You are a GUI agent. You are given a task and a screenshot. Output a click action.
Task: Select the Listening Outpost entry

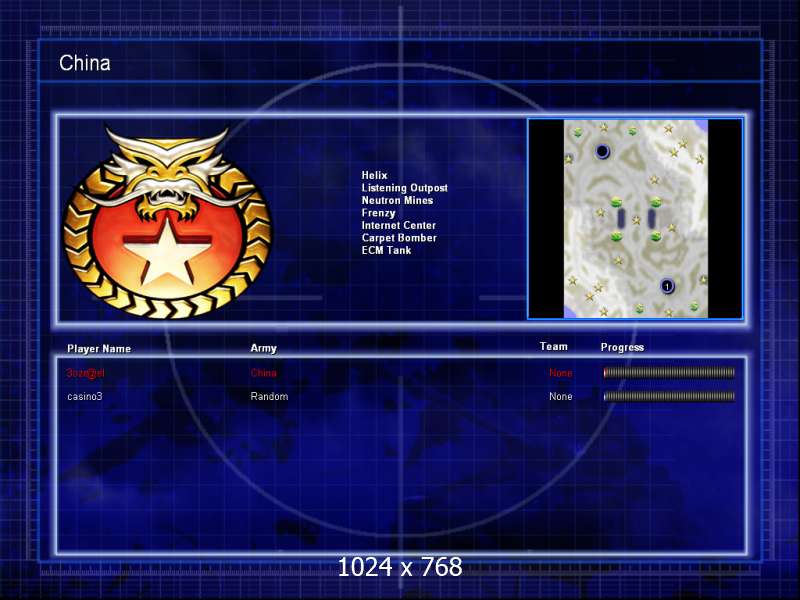pos(405,188)
